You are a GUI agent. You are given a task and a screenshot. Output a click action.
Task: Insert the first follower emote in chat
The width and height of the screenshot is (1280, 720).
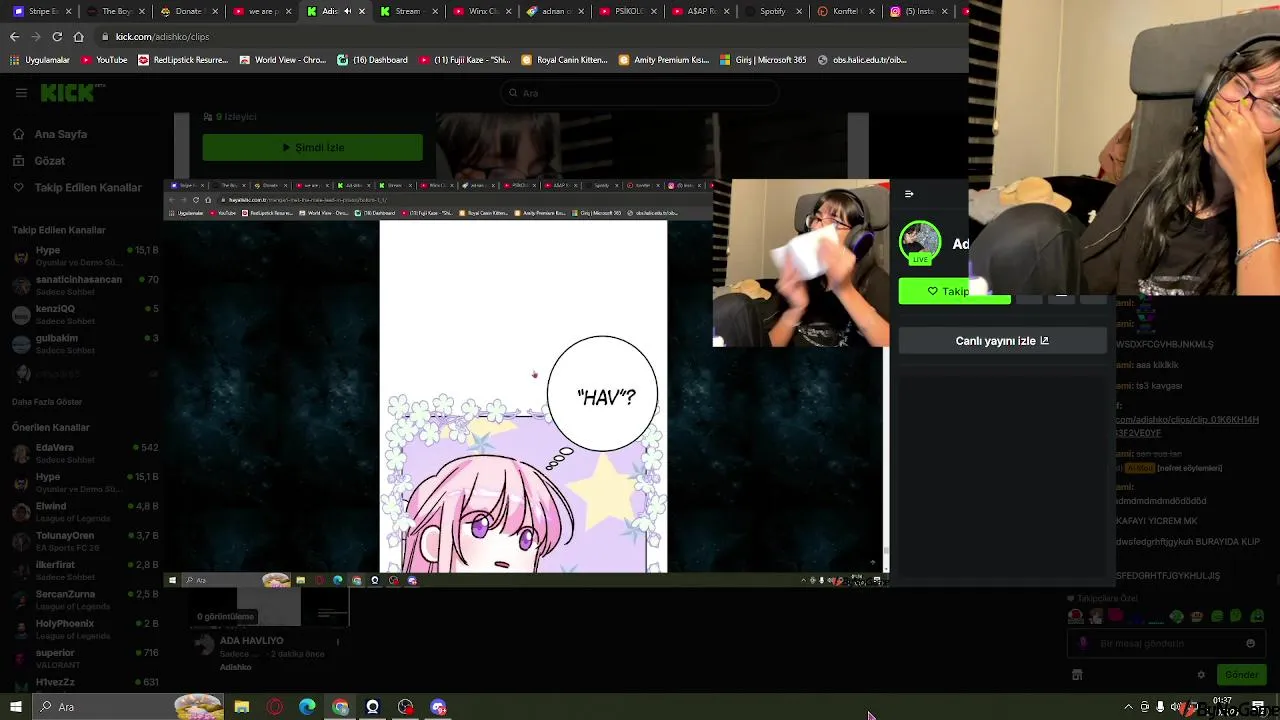coord(1076,617)
